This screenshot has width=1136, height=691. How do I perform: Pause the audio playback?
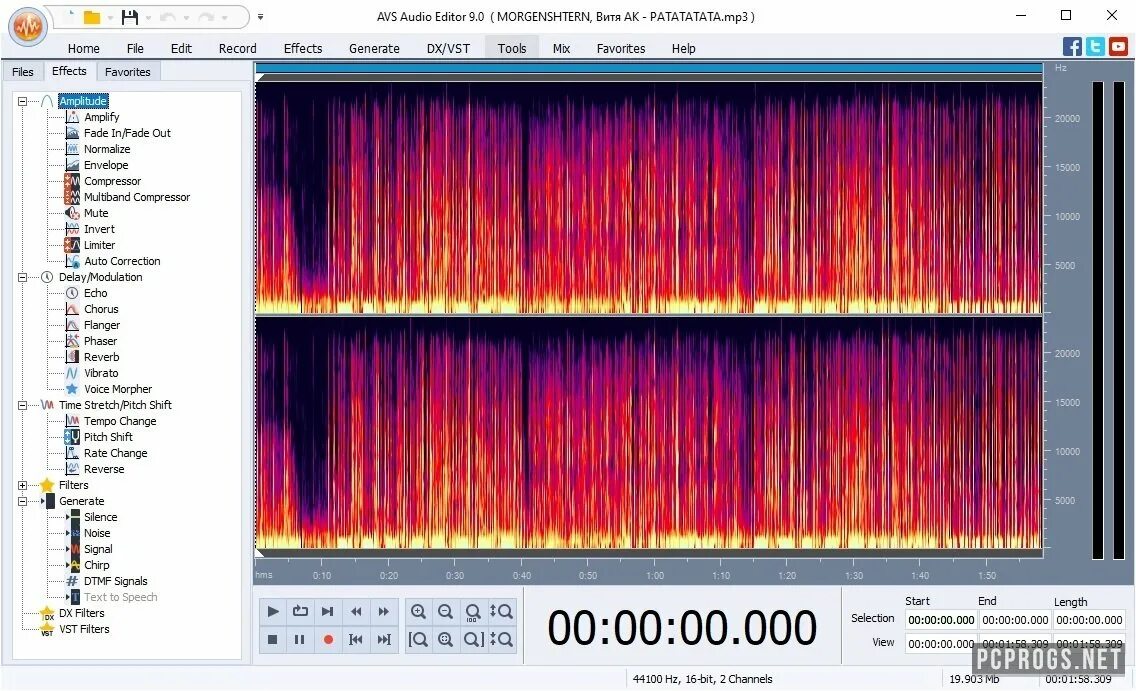[300, 640]
